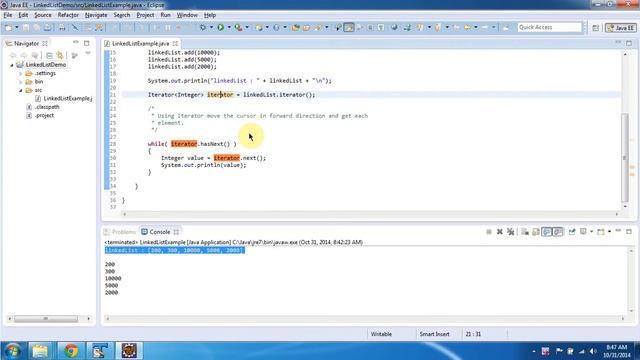640x360 pixels.
Task: Run the program with the green Run button
Action: [x=220, y=27]
